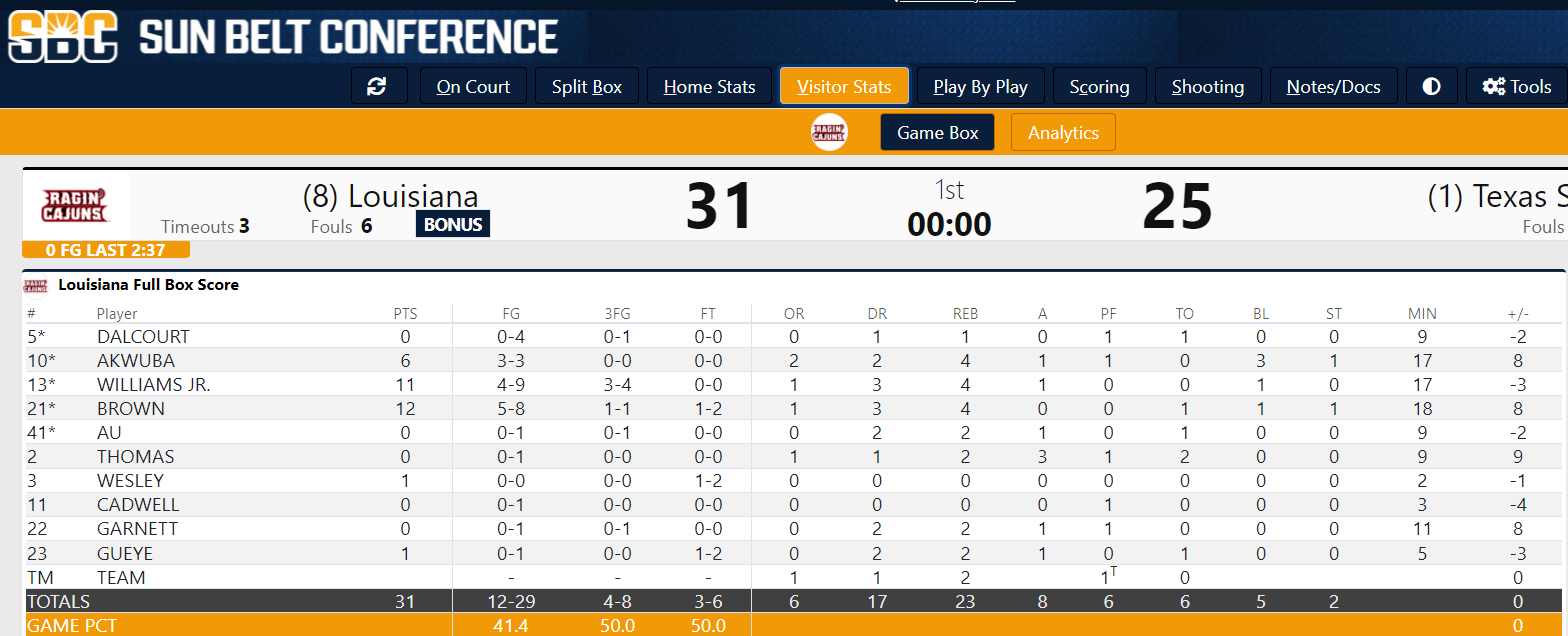Click the refresh arrows icon button
Viewport: 1568px width, 636px height.
pyautogui.click(x=377, y=87)
